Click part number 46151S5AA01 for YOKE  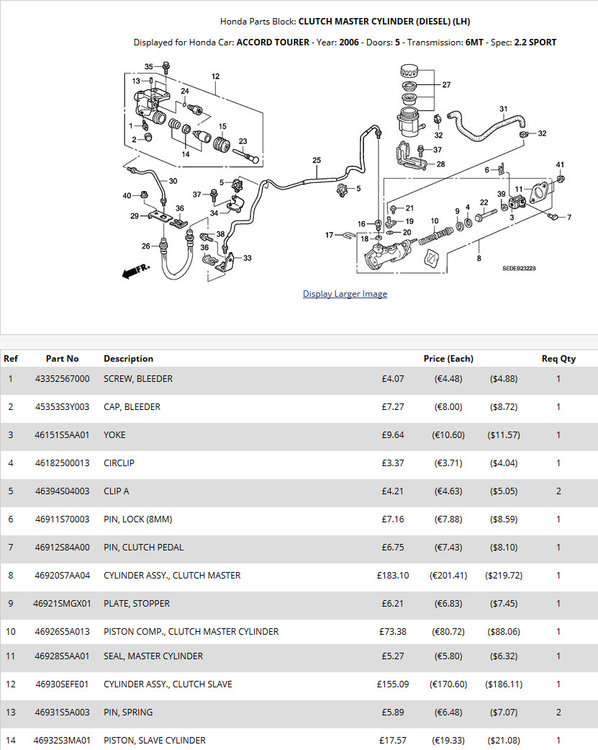62,435
